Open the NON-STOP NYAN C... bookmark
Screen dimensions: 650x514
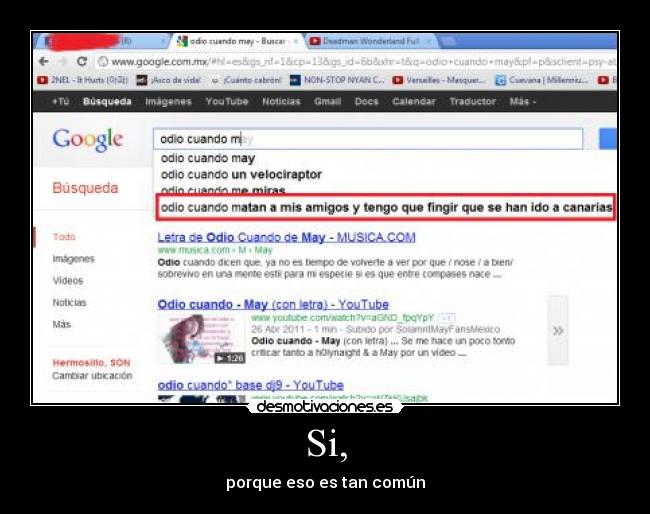[337, 80]
